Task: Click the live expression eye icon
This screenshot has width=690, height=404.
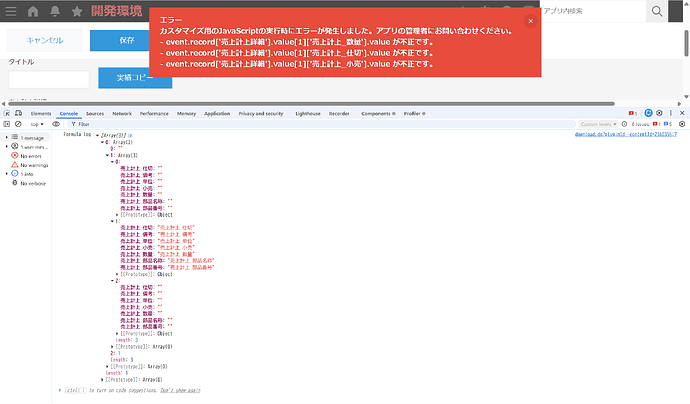Action: click(57, 124)
